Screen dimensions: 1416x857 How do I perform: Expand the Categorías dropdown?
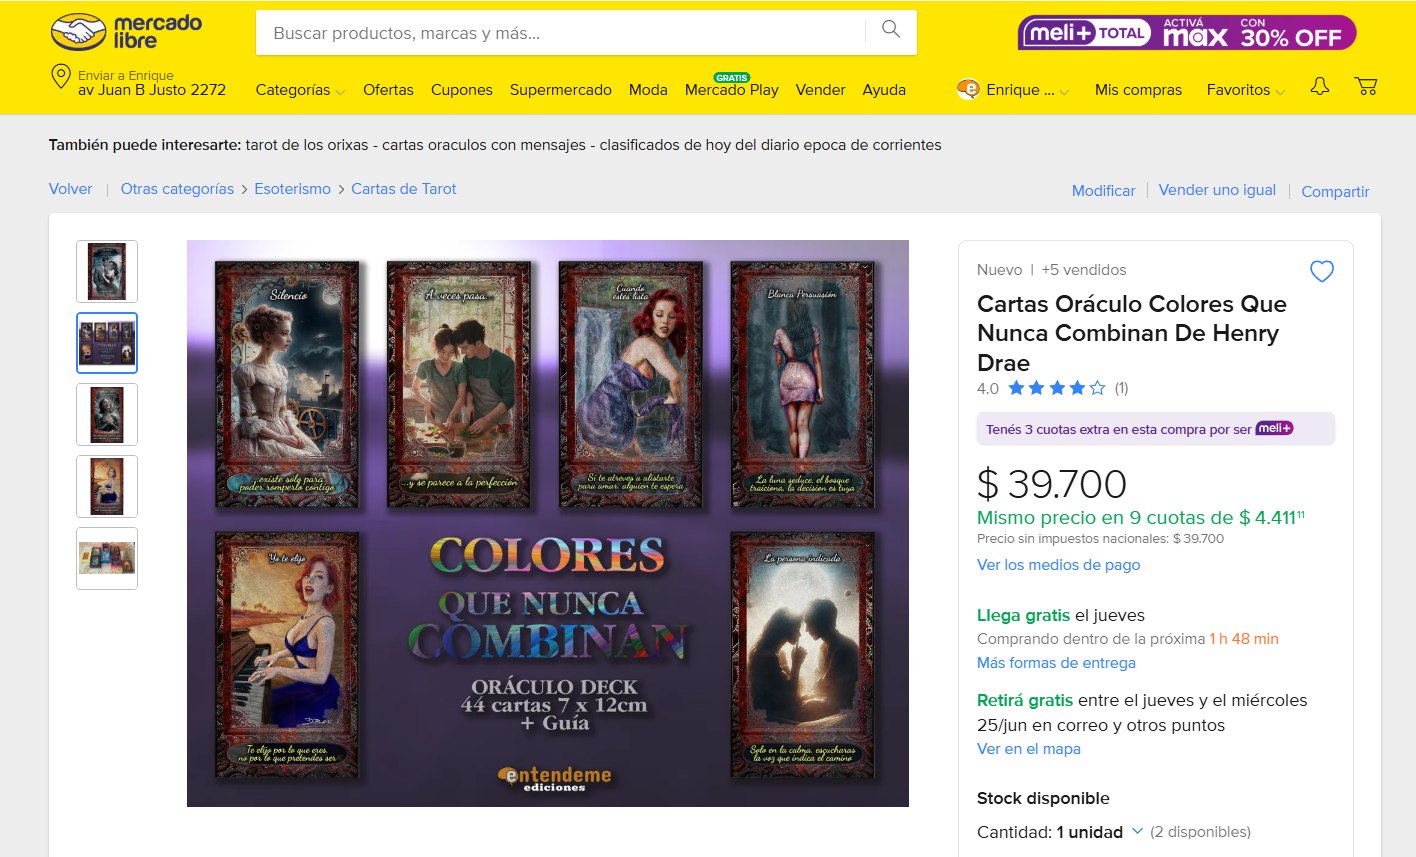tap(300, 90)
